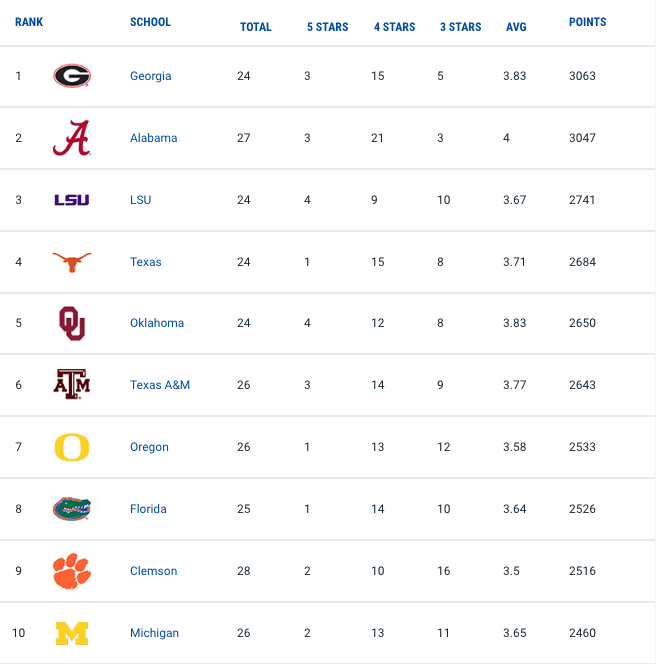Sort table by AVG column header

[516, 27]
